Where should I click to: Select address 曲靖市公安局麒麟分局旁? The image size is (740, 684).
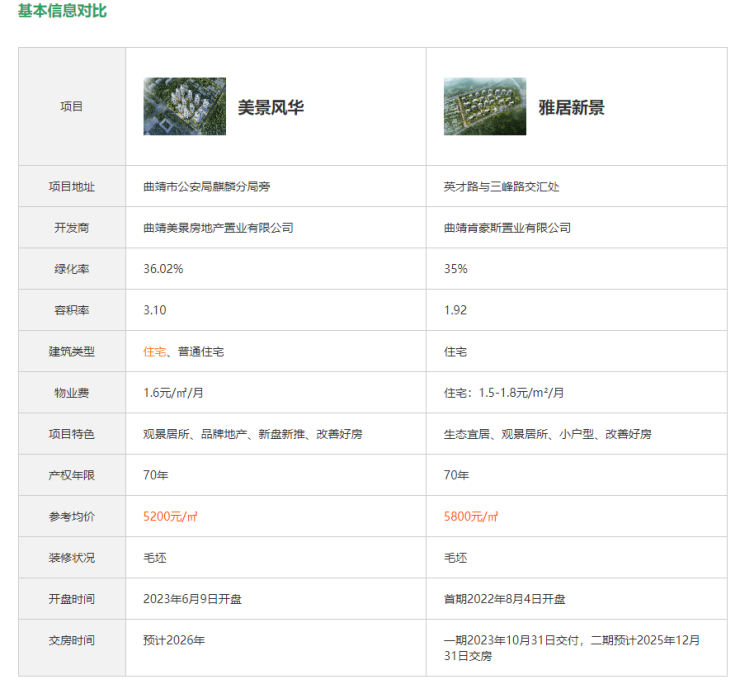click(x=207, y=186)
